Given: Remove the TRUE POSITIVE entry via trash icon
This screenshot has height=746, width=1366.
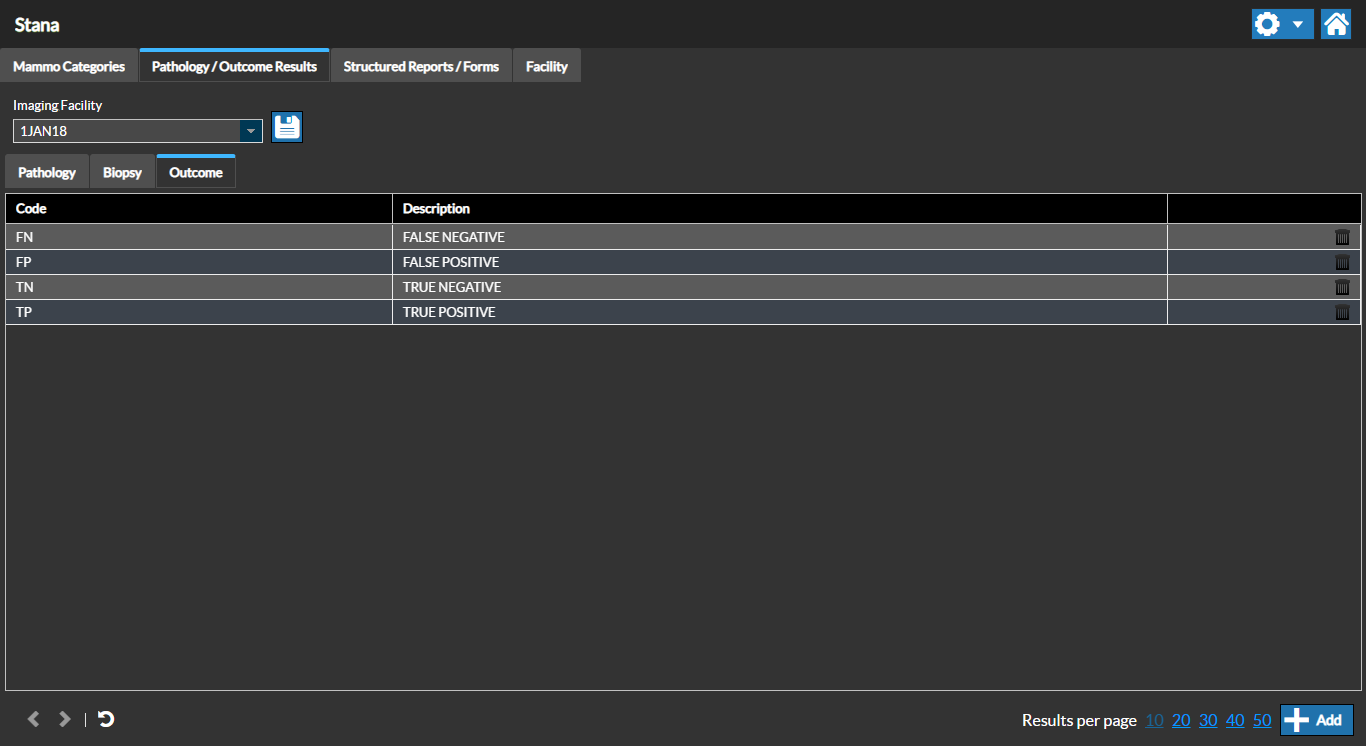Looking at the screenshot, I should pyautogui.click(x=1342, y=312).
